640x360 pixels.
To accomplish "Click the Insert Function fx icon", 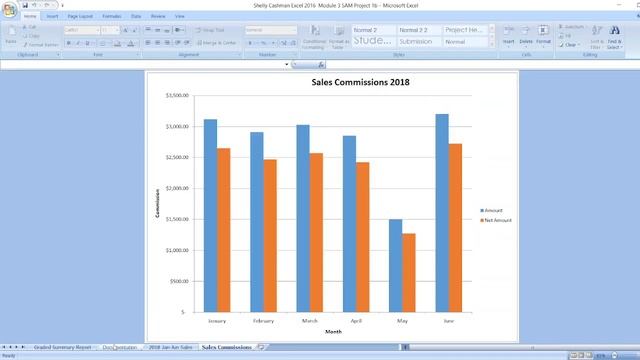I will [x=321, y=64].
